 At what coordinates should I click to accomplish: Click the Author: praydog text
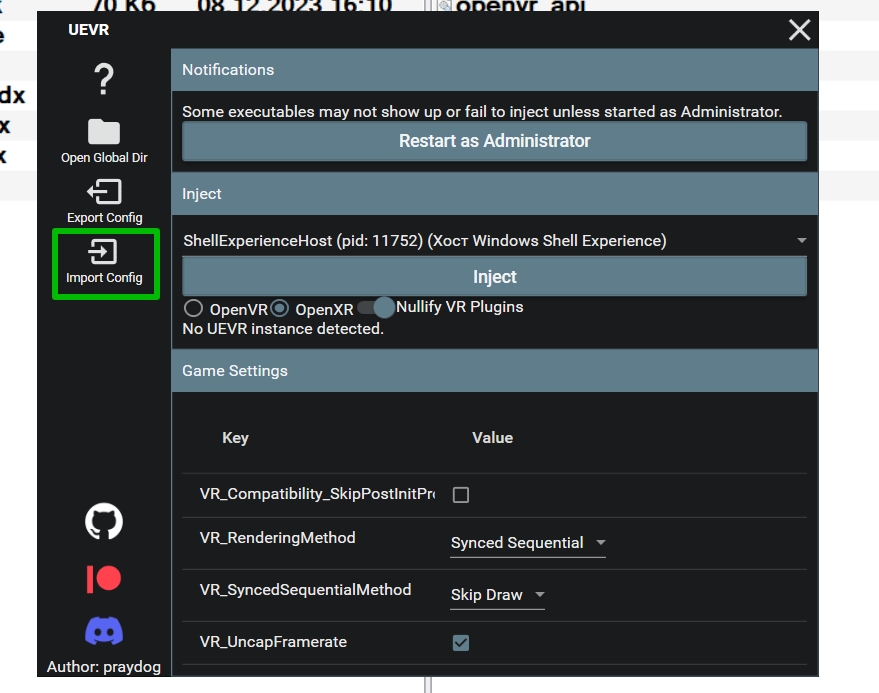104,667
